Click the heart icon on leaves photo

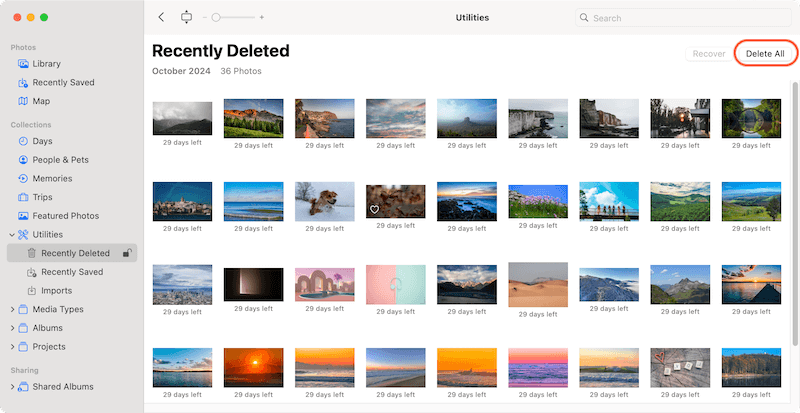click(374, 209)
